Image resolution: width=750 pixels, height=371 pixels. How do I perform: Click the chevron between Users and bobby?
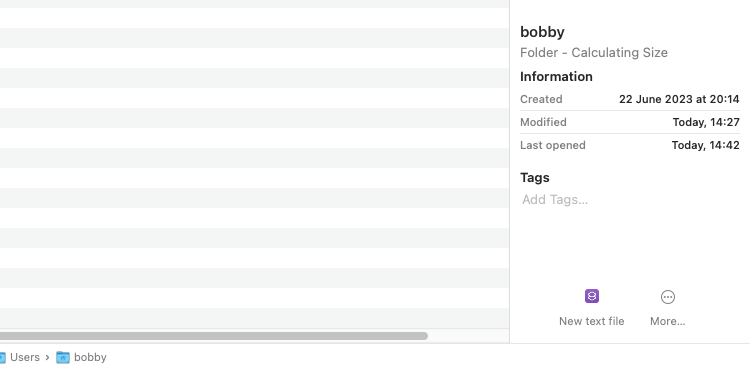pos(47,357)
